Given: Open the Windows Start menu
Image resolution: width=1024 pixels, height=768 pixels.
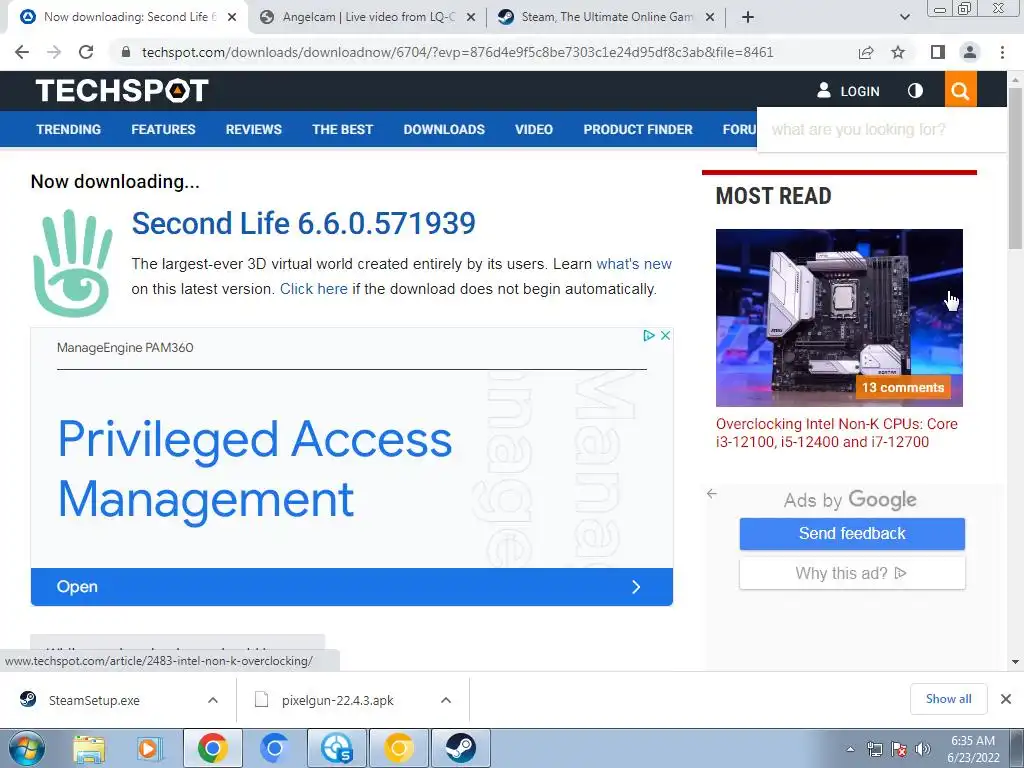Looking at the screenshot, I should [x=26, y=748].
